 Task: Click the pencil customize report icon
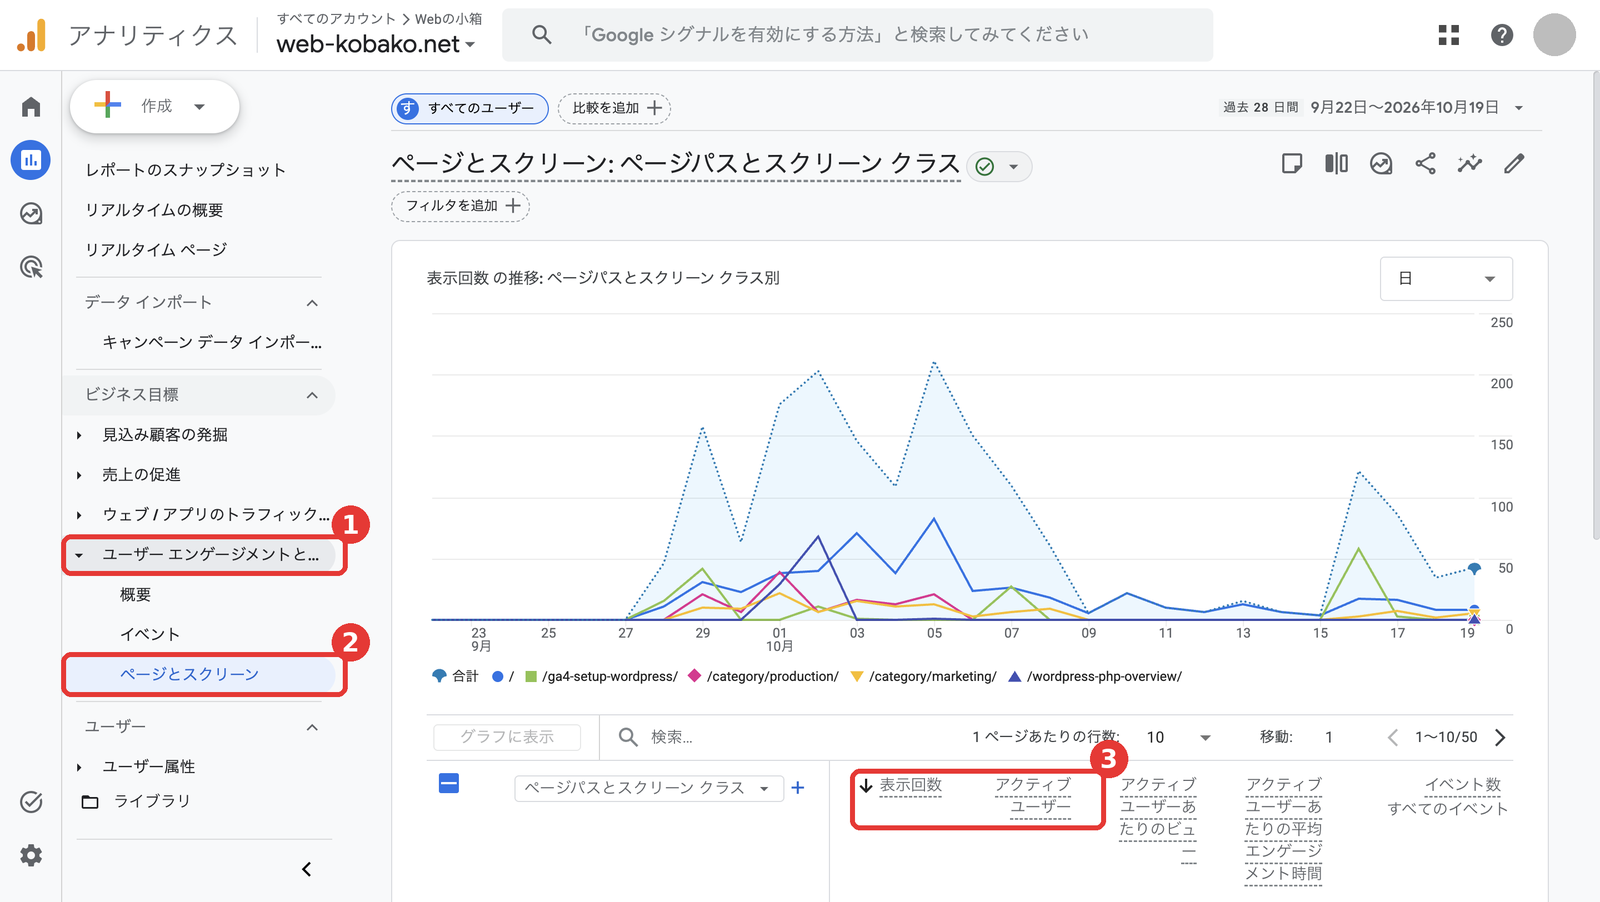(x=1514, y=164)
